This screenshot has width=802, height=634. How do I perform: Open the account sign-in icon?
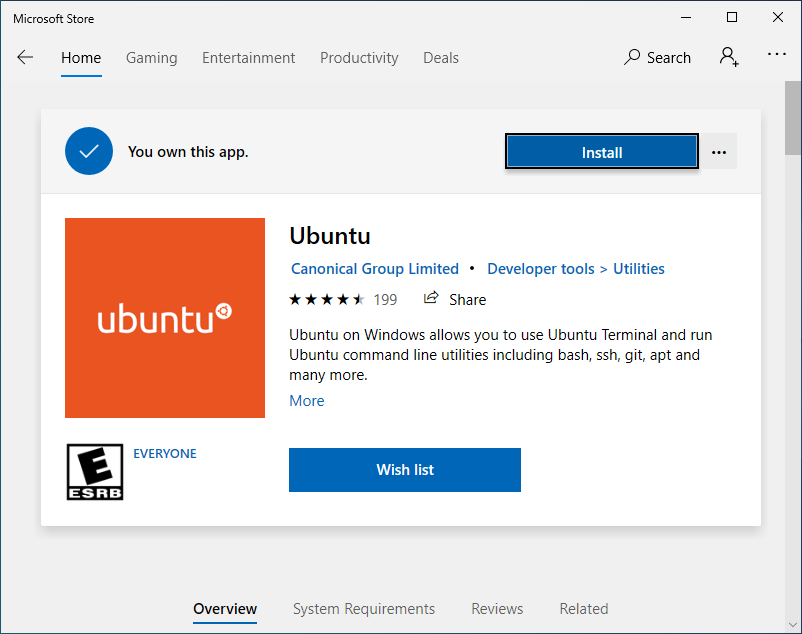pos(729,57)
